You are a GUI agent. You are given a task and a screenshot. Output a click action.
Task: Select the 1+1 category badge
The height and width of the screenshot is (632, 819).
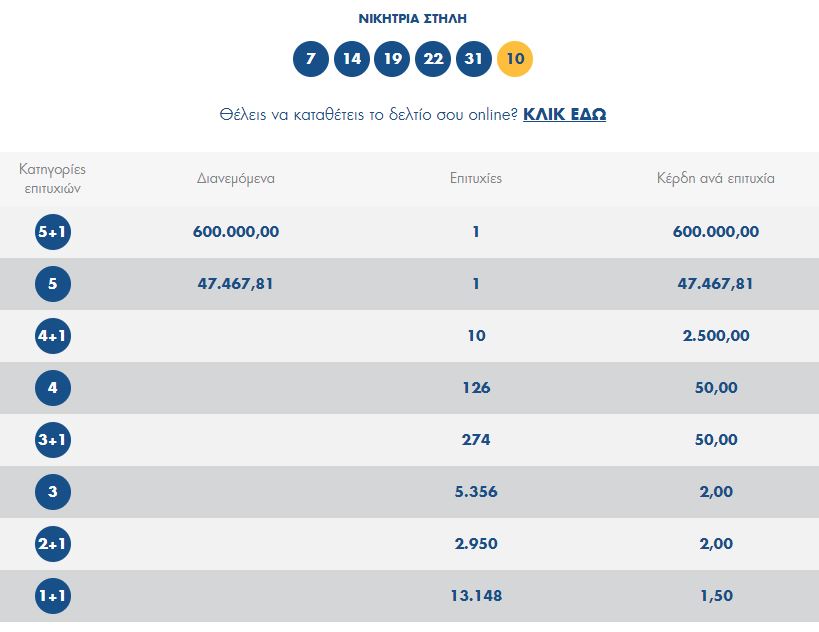[x=53, y=595]
